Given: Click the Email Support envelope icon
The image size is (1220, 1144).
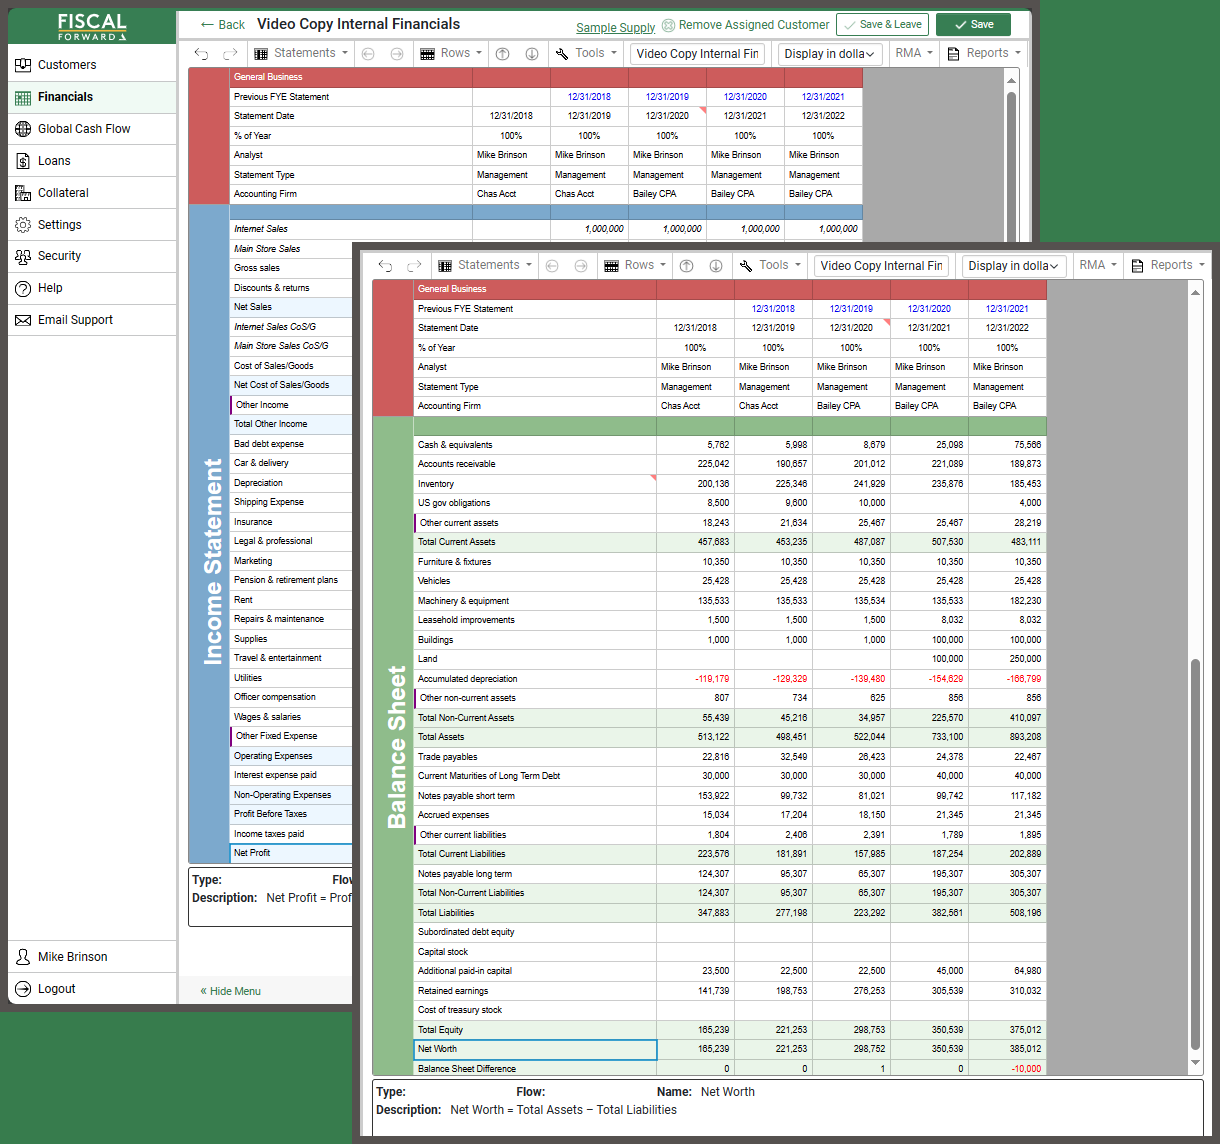Looking at the screenshot, I should tap(23, 319).
